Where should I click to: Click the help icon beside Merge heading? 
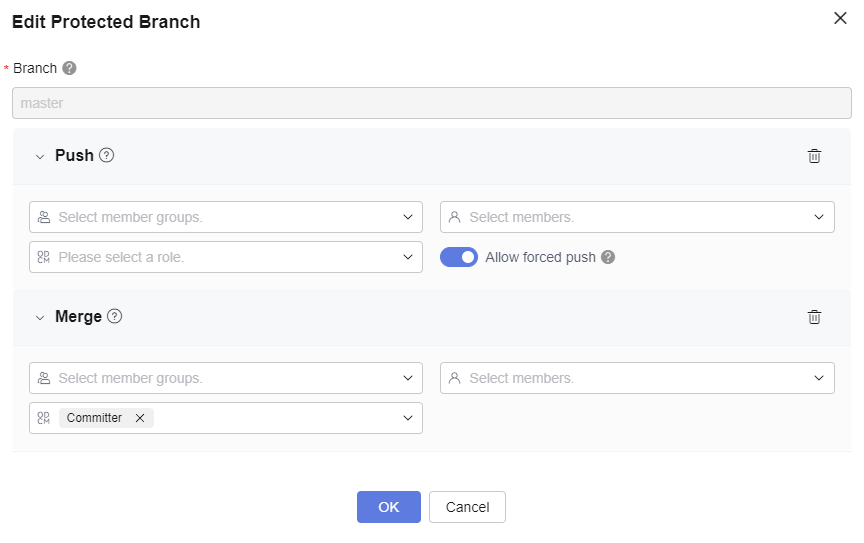pos(115,317)
